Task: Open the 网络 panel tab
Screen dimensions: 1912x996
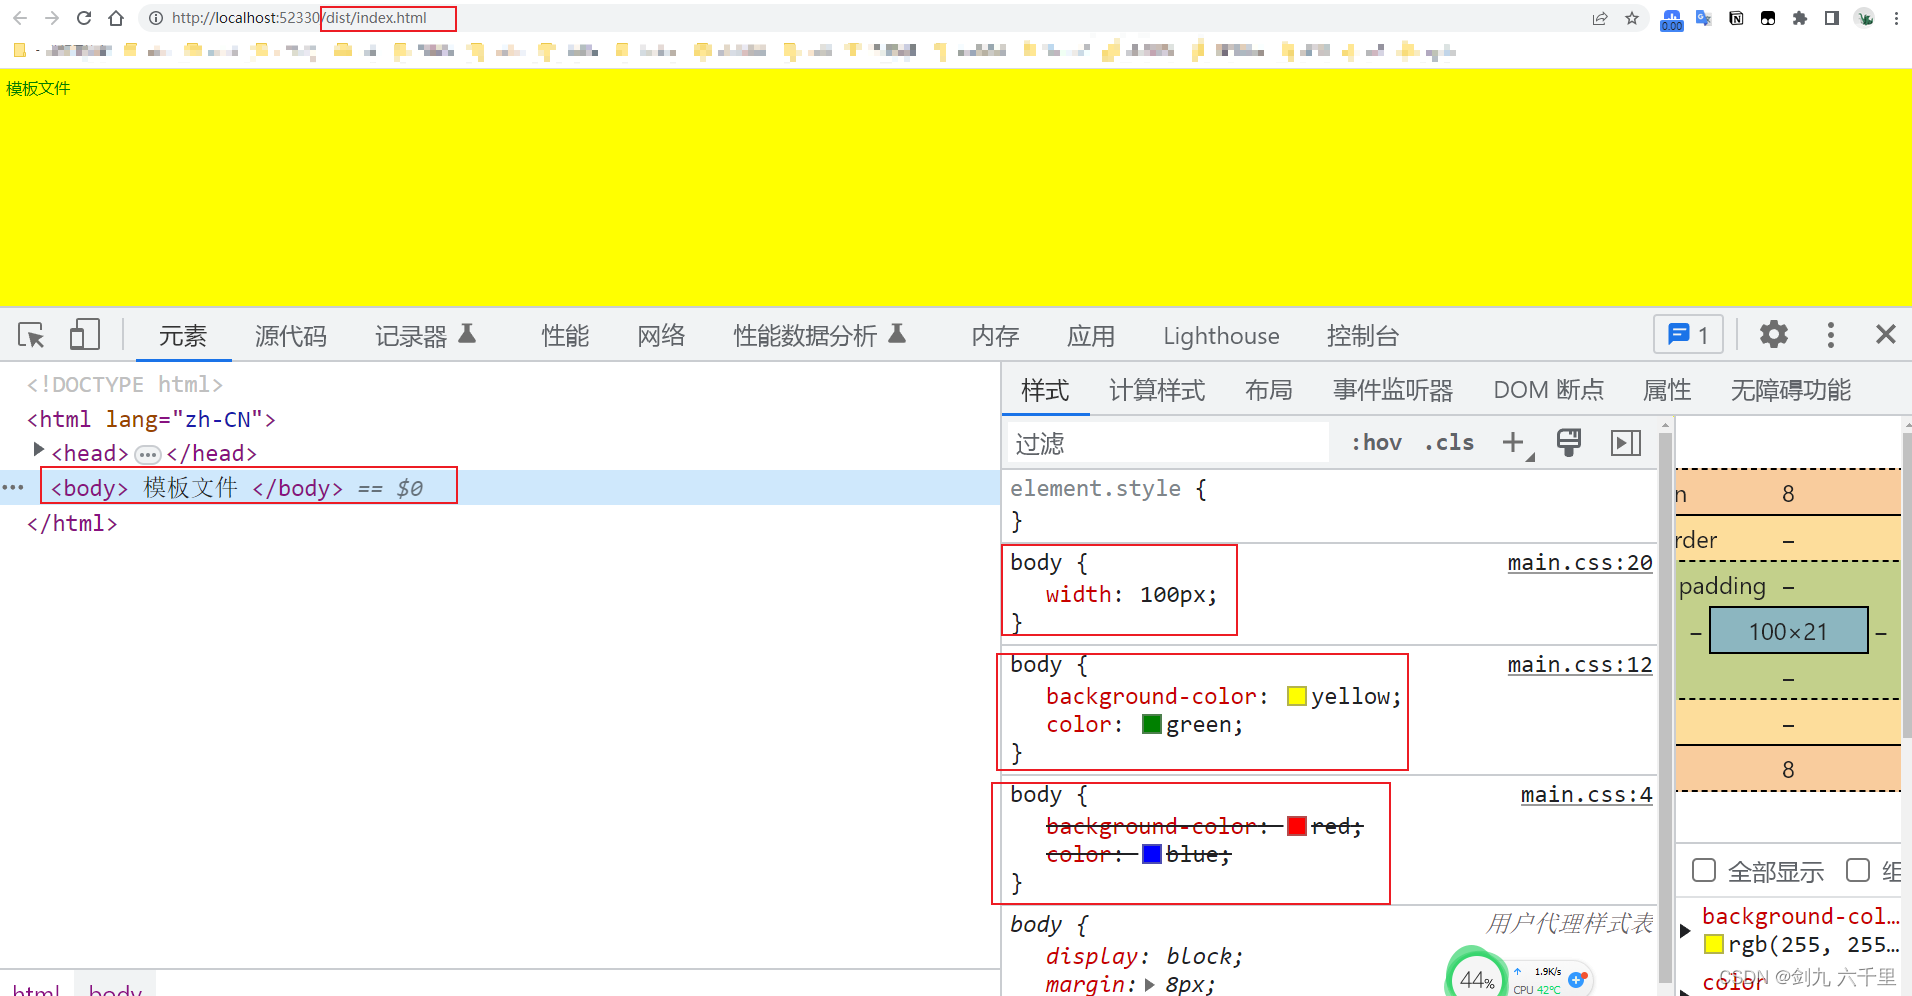Action: (661, 336)
